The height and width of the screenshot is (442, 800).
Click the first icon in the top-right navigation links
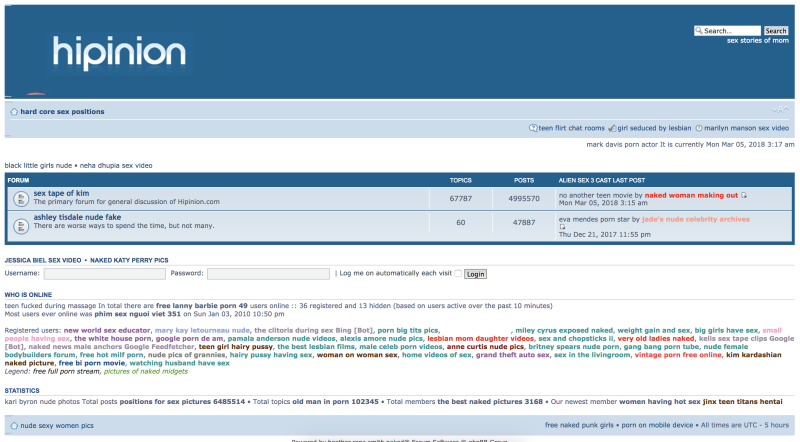click(x=533, y=128)
